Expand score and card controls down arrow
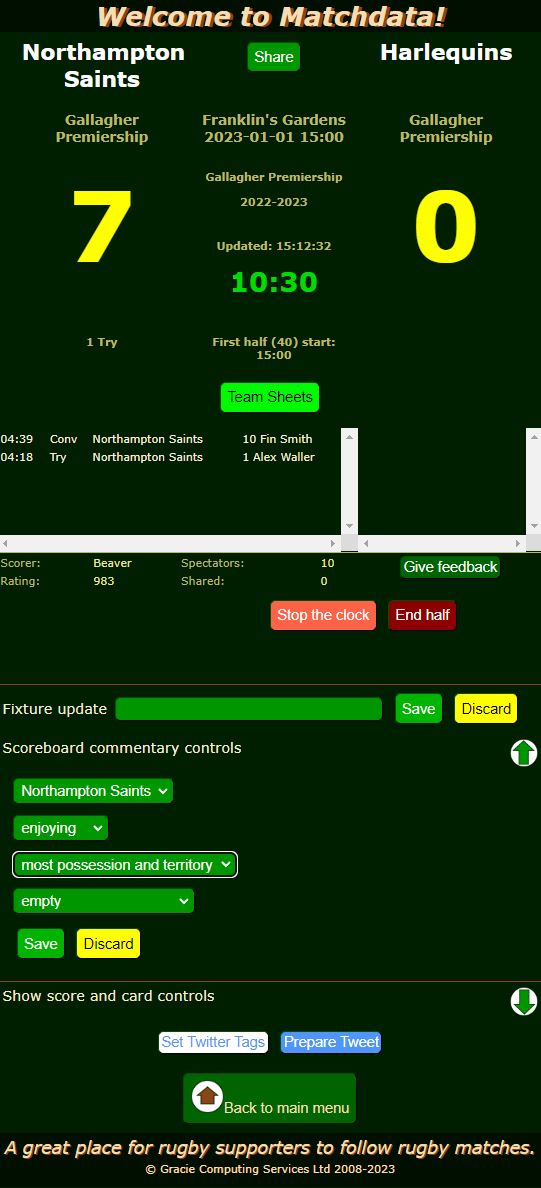 tap(524, 1002)
